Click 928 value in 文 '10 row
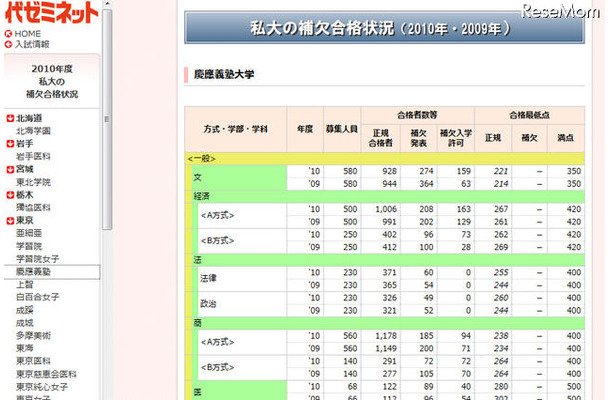The height and width of the screenshot is (400, 610). 389,171
